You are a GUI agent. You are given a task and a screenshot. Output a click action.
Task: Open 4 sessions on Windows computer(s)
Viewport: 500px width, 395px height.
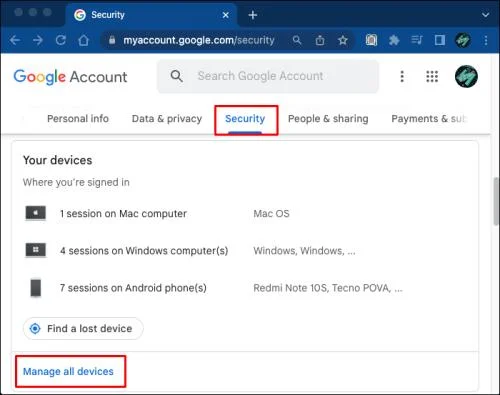144,251
